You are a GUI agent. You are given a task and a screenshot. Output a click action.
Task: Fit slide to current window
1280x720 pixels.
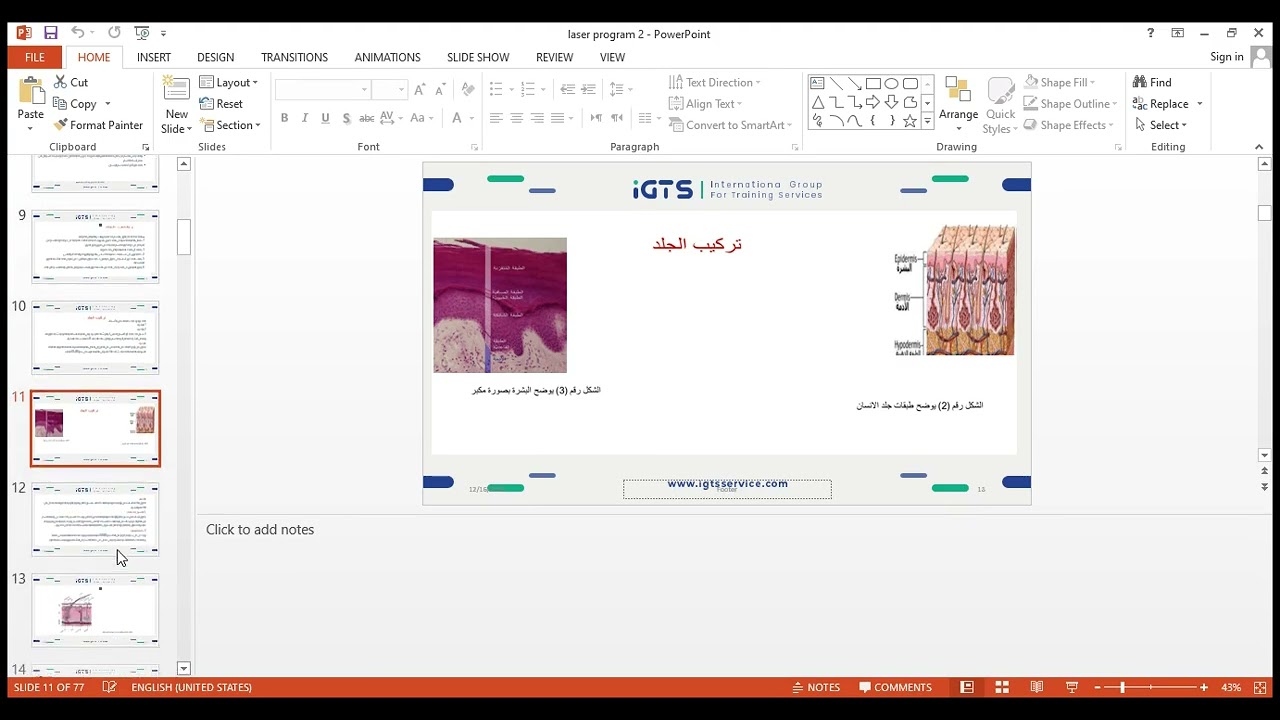[x=1260, y=687]
